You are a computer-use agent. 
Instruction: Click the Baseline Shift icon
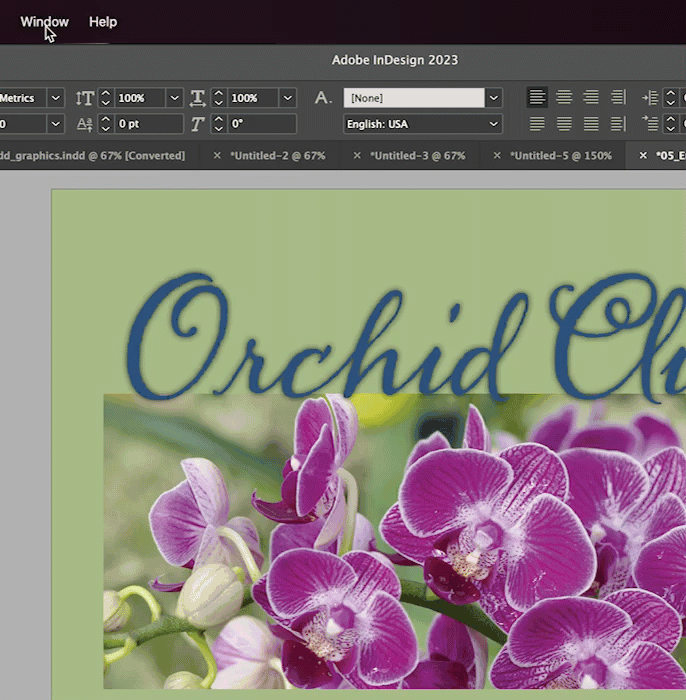point(85,124)
